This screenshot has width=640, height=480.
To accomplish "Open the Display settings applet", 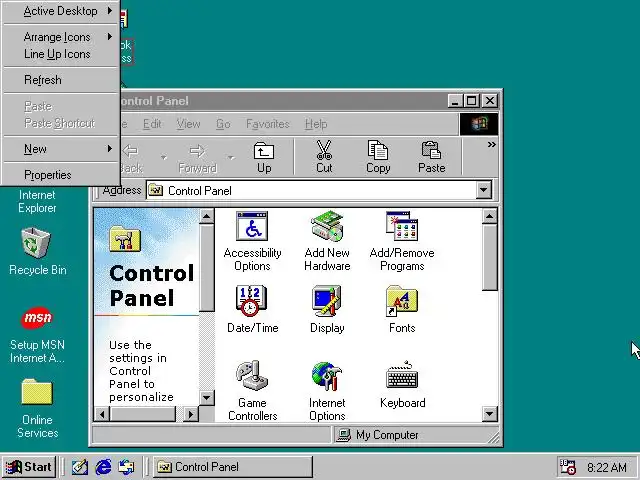I will tap(327, 309).
